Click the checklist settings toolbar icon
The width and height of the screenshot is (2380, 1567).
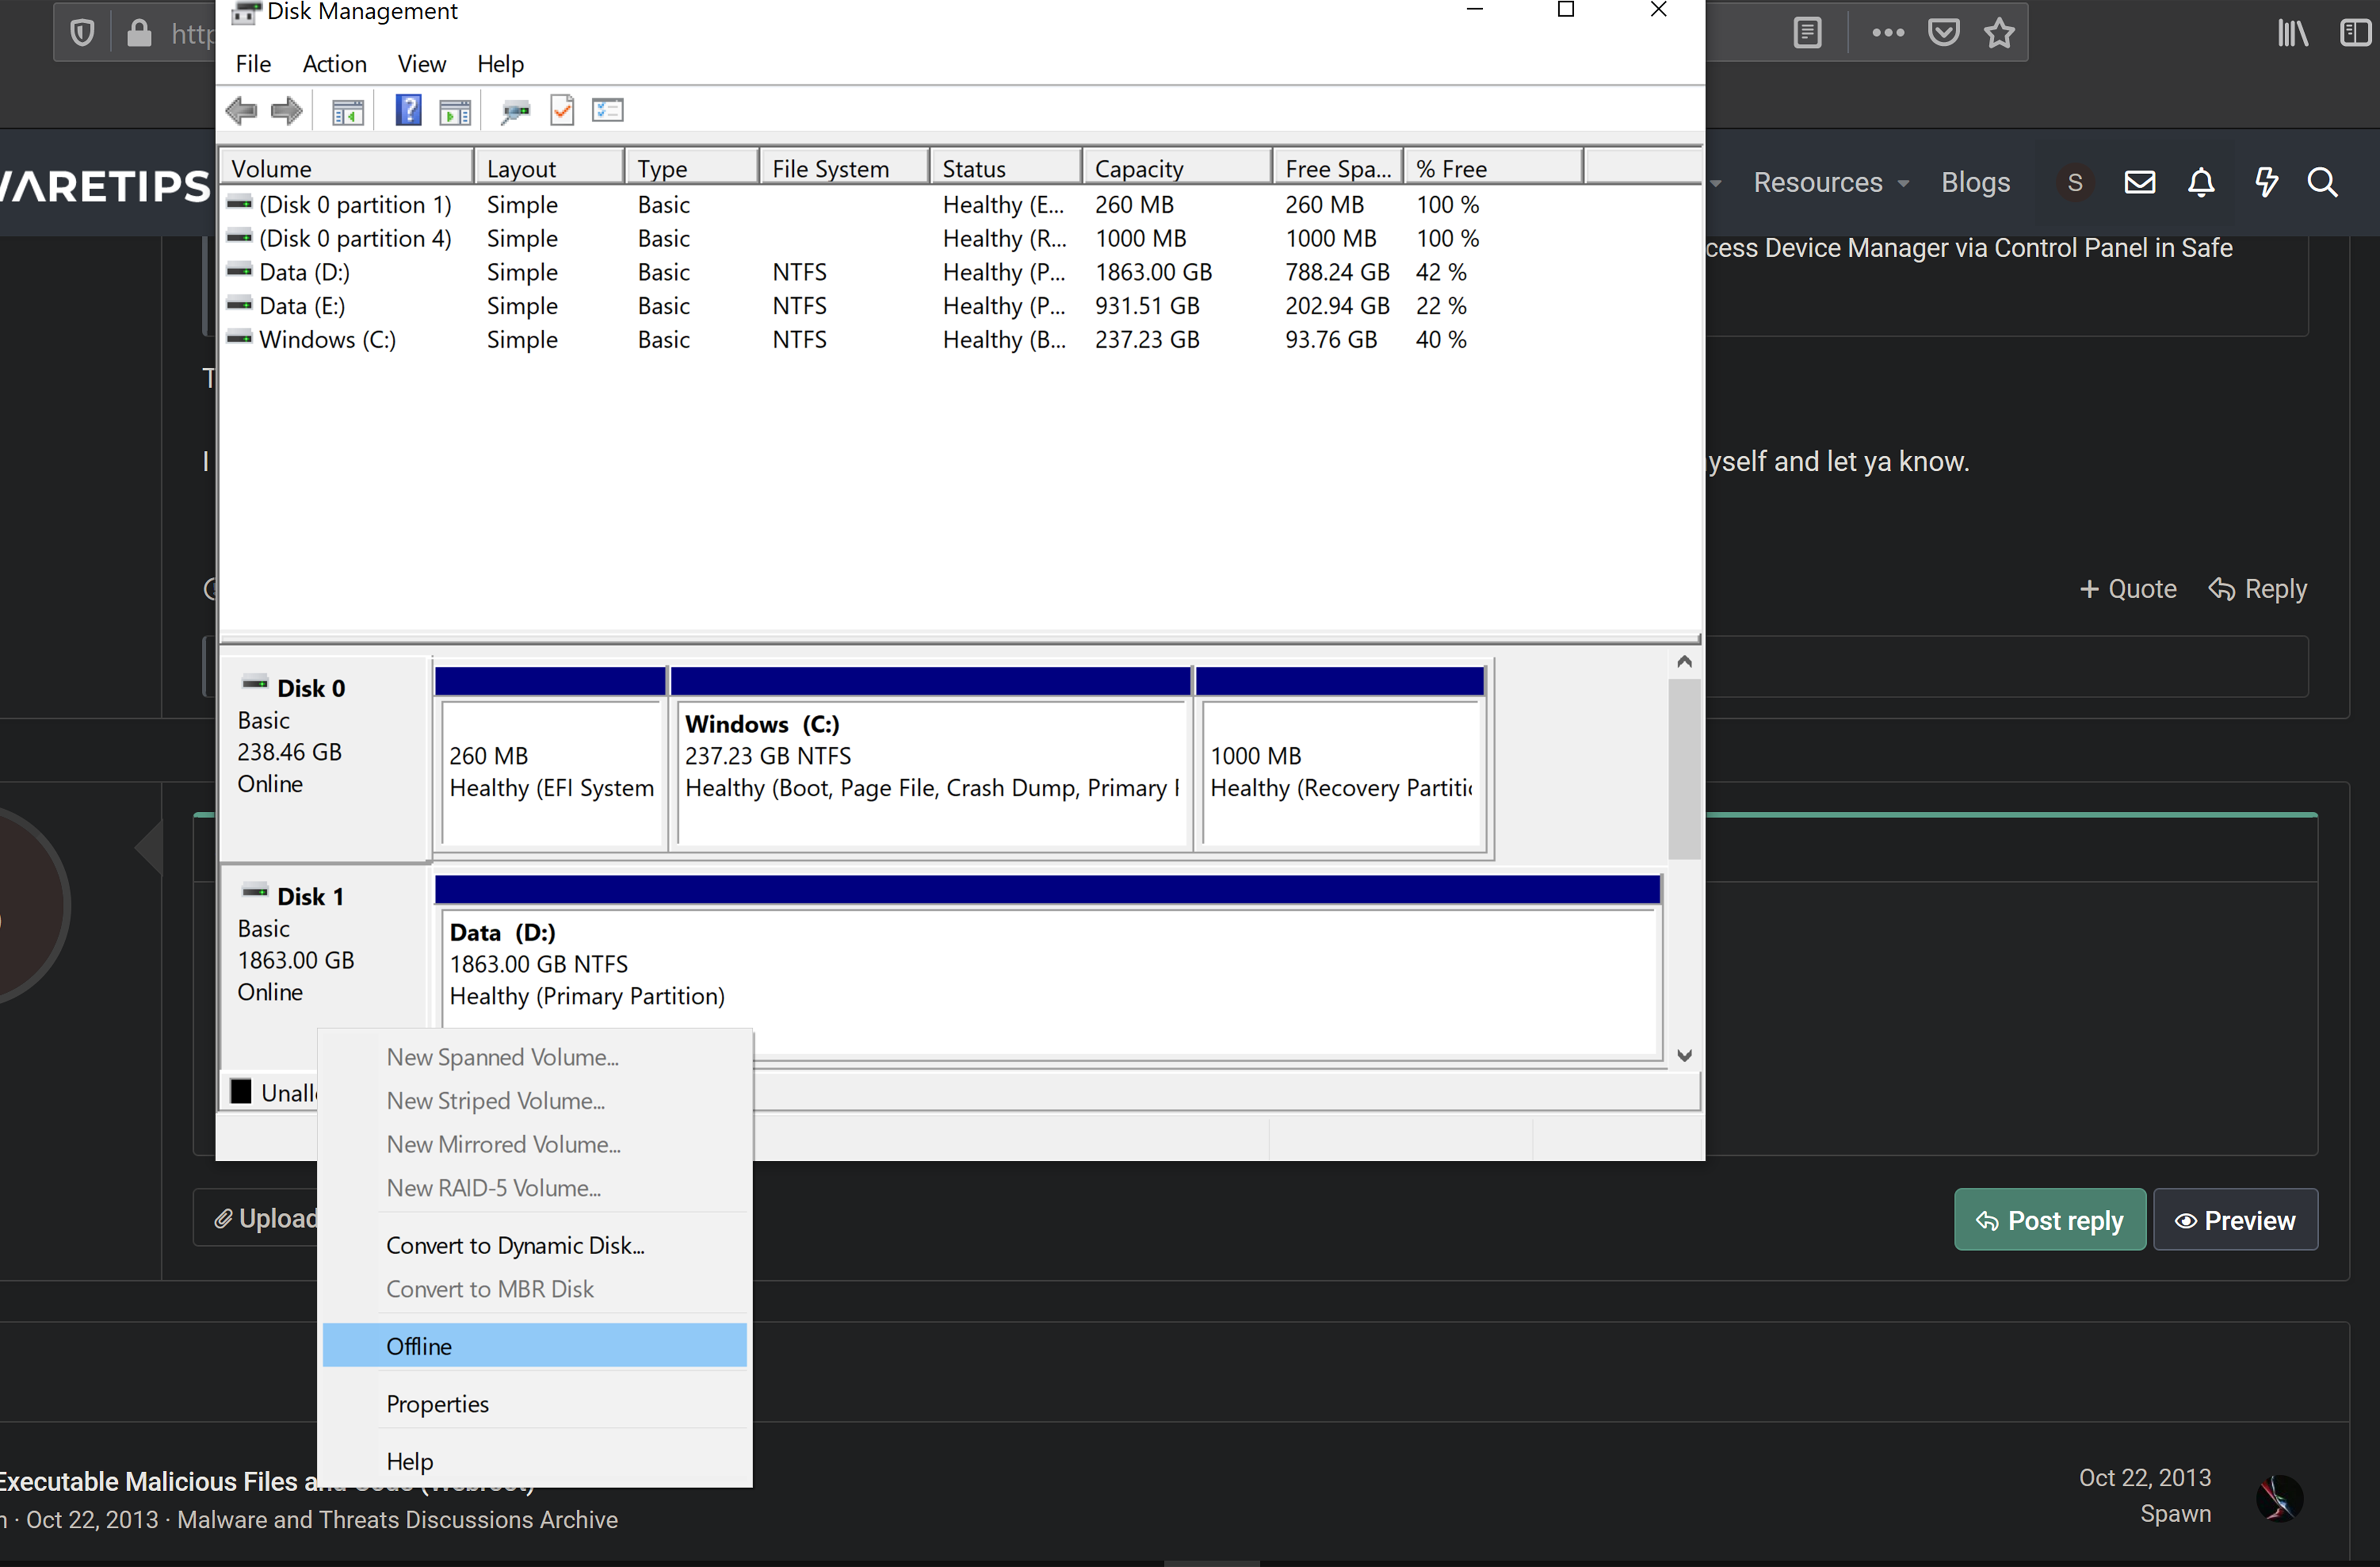(x=607, y=110)
